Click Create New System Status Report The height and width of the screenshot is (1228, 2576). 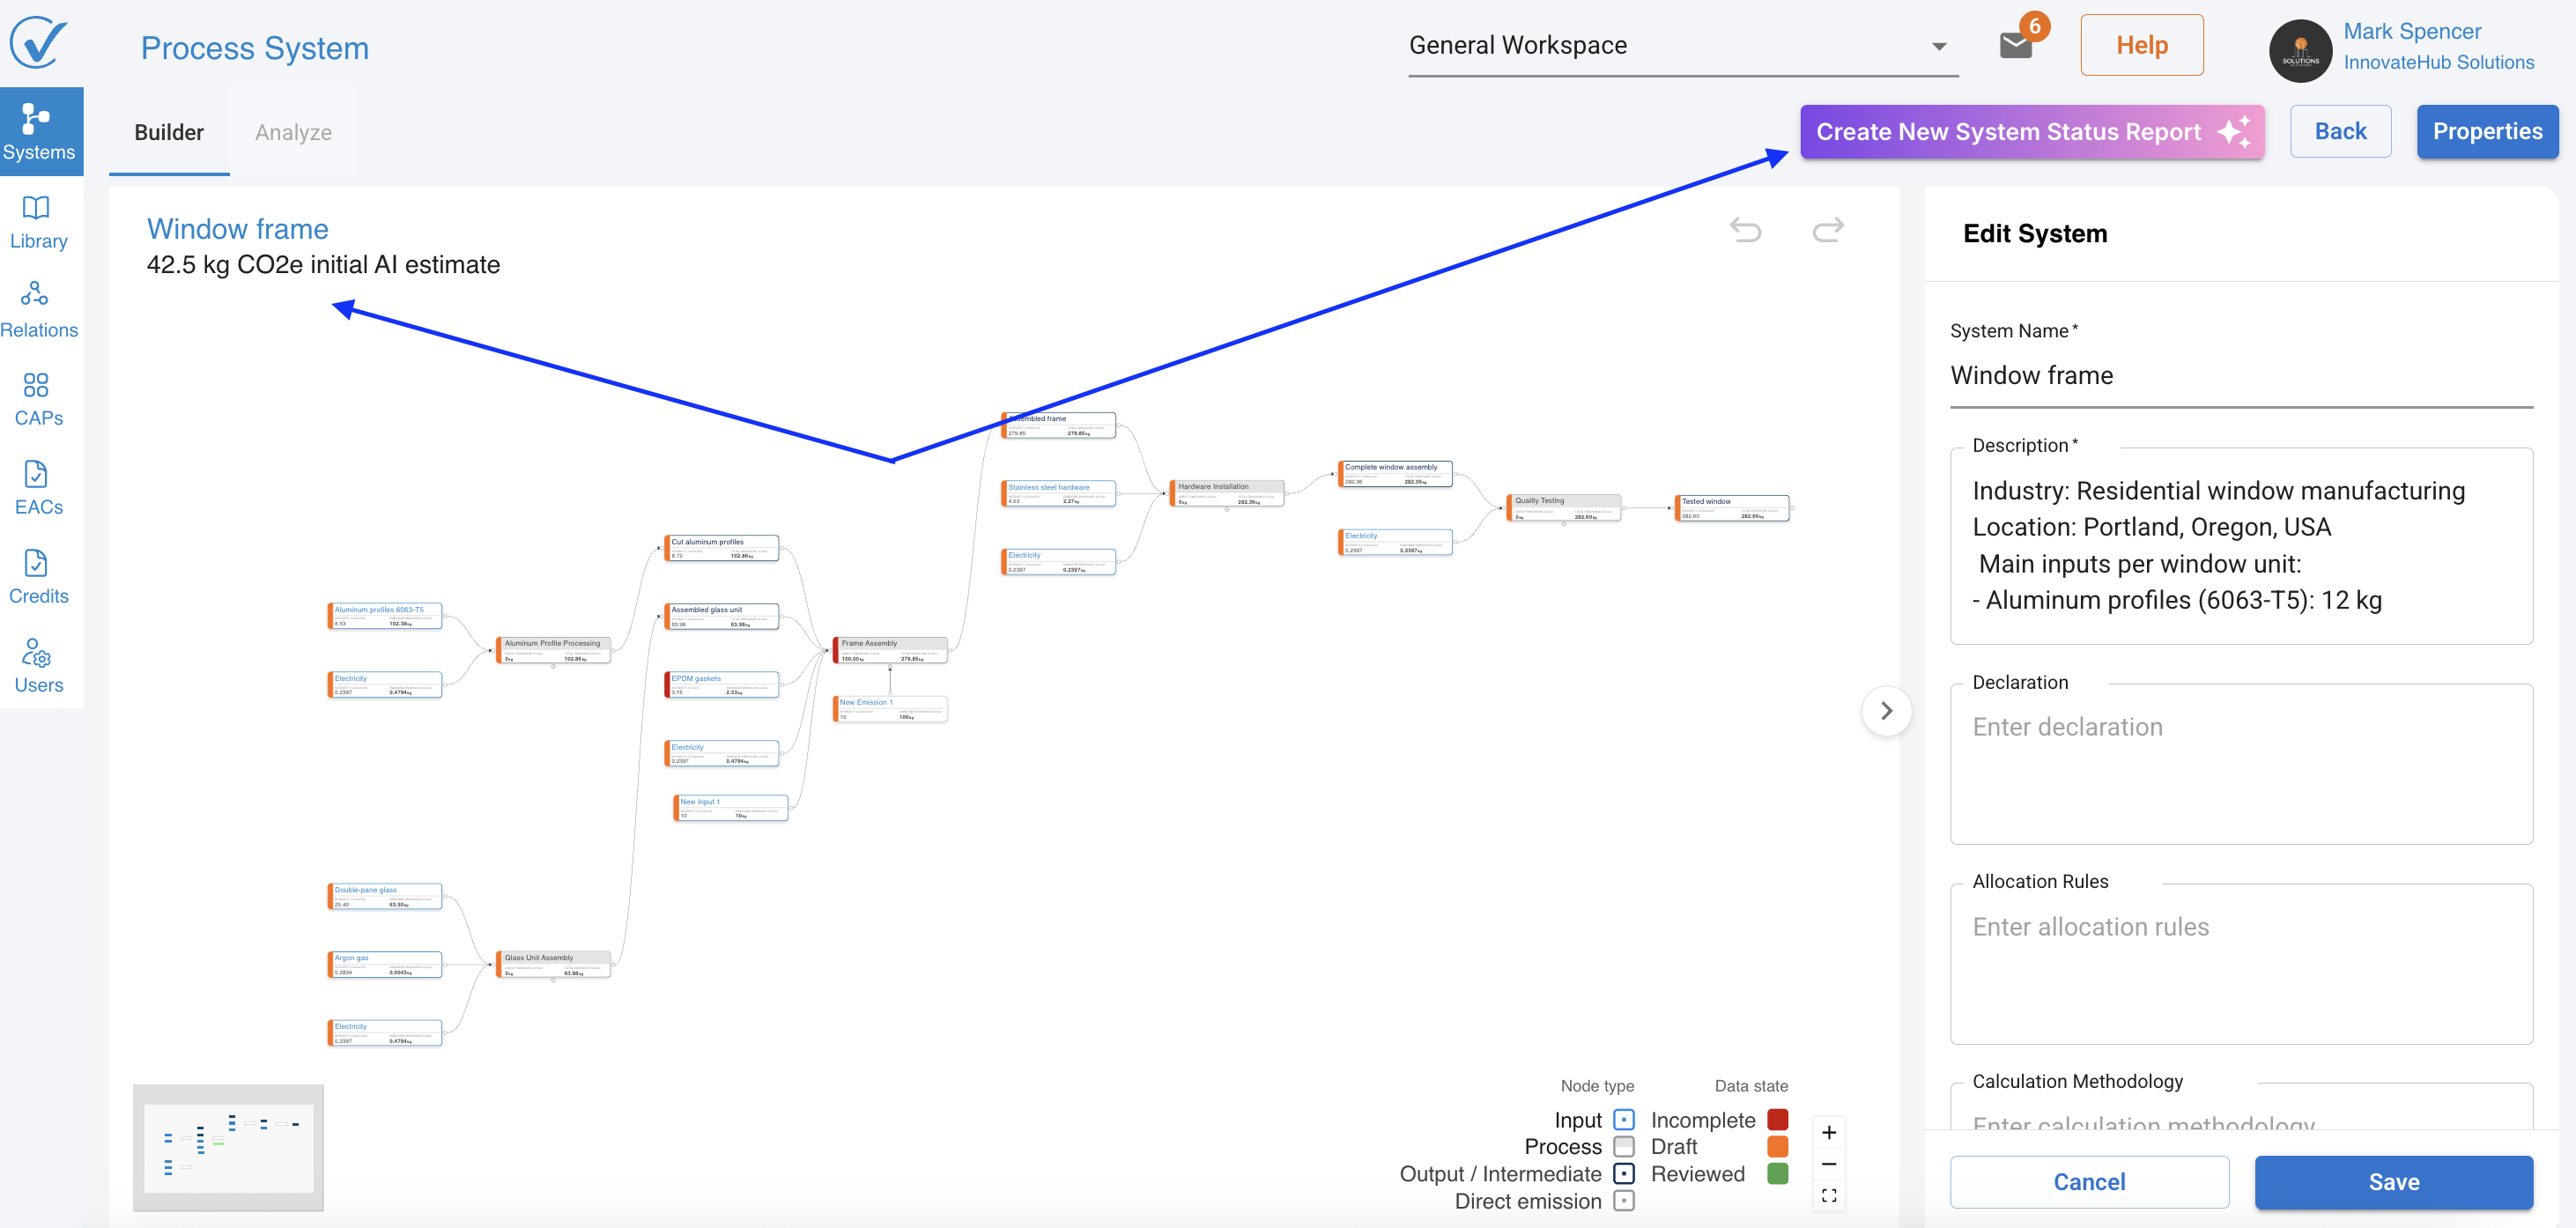pyautogui.click(x=2031, y=132)
